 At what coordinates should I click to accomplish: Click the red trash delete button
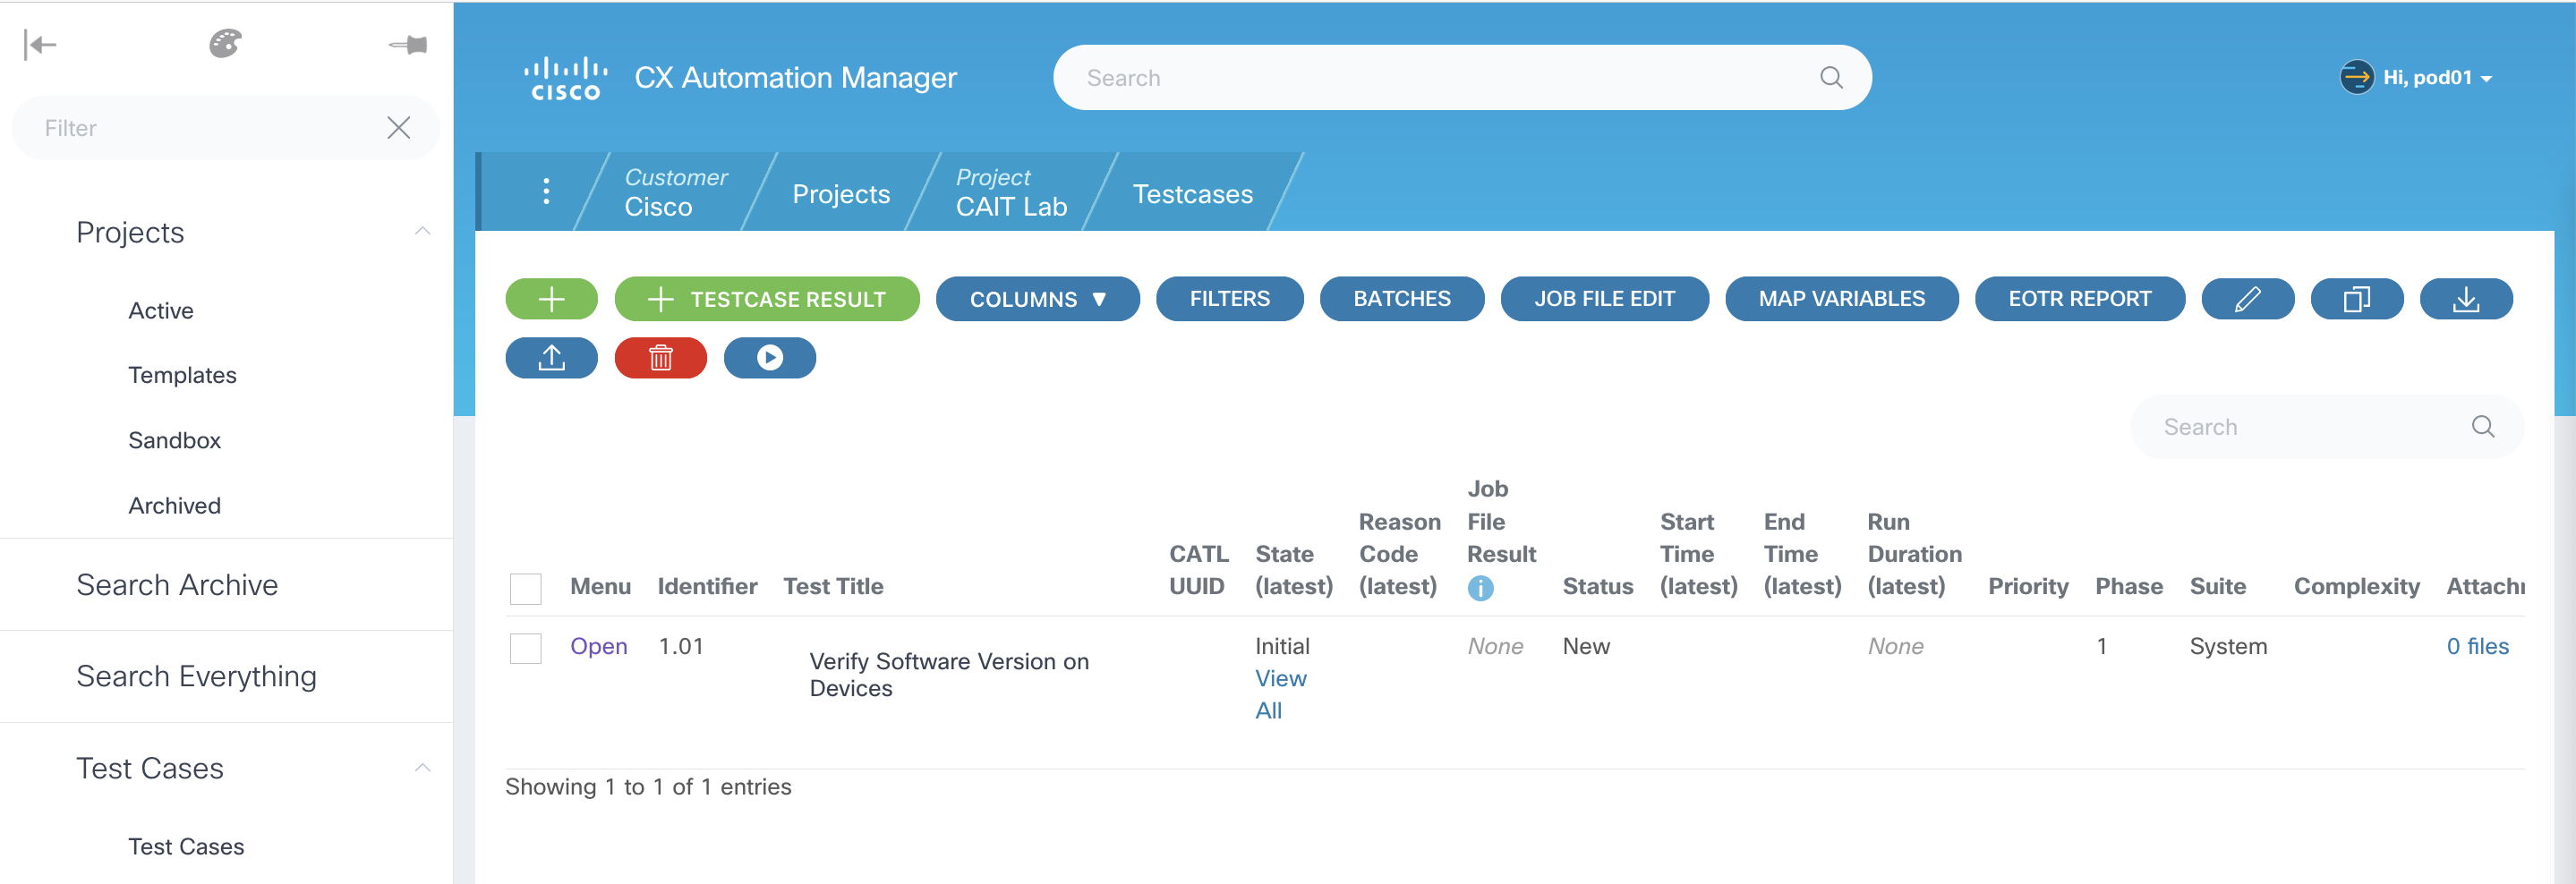point(660,358)
